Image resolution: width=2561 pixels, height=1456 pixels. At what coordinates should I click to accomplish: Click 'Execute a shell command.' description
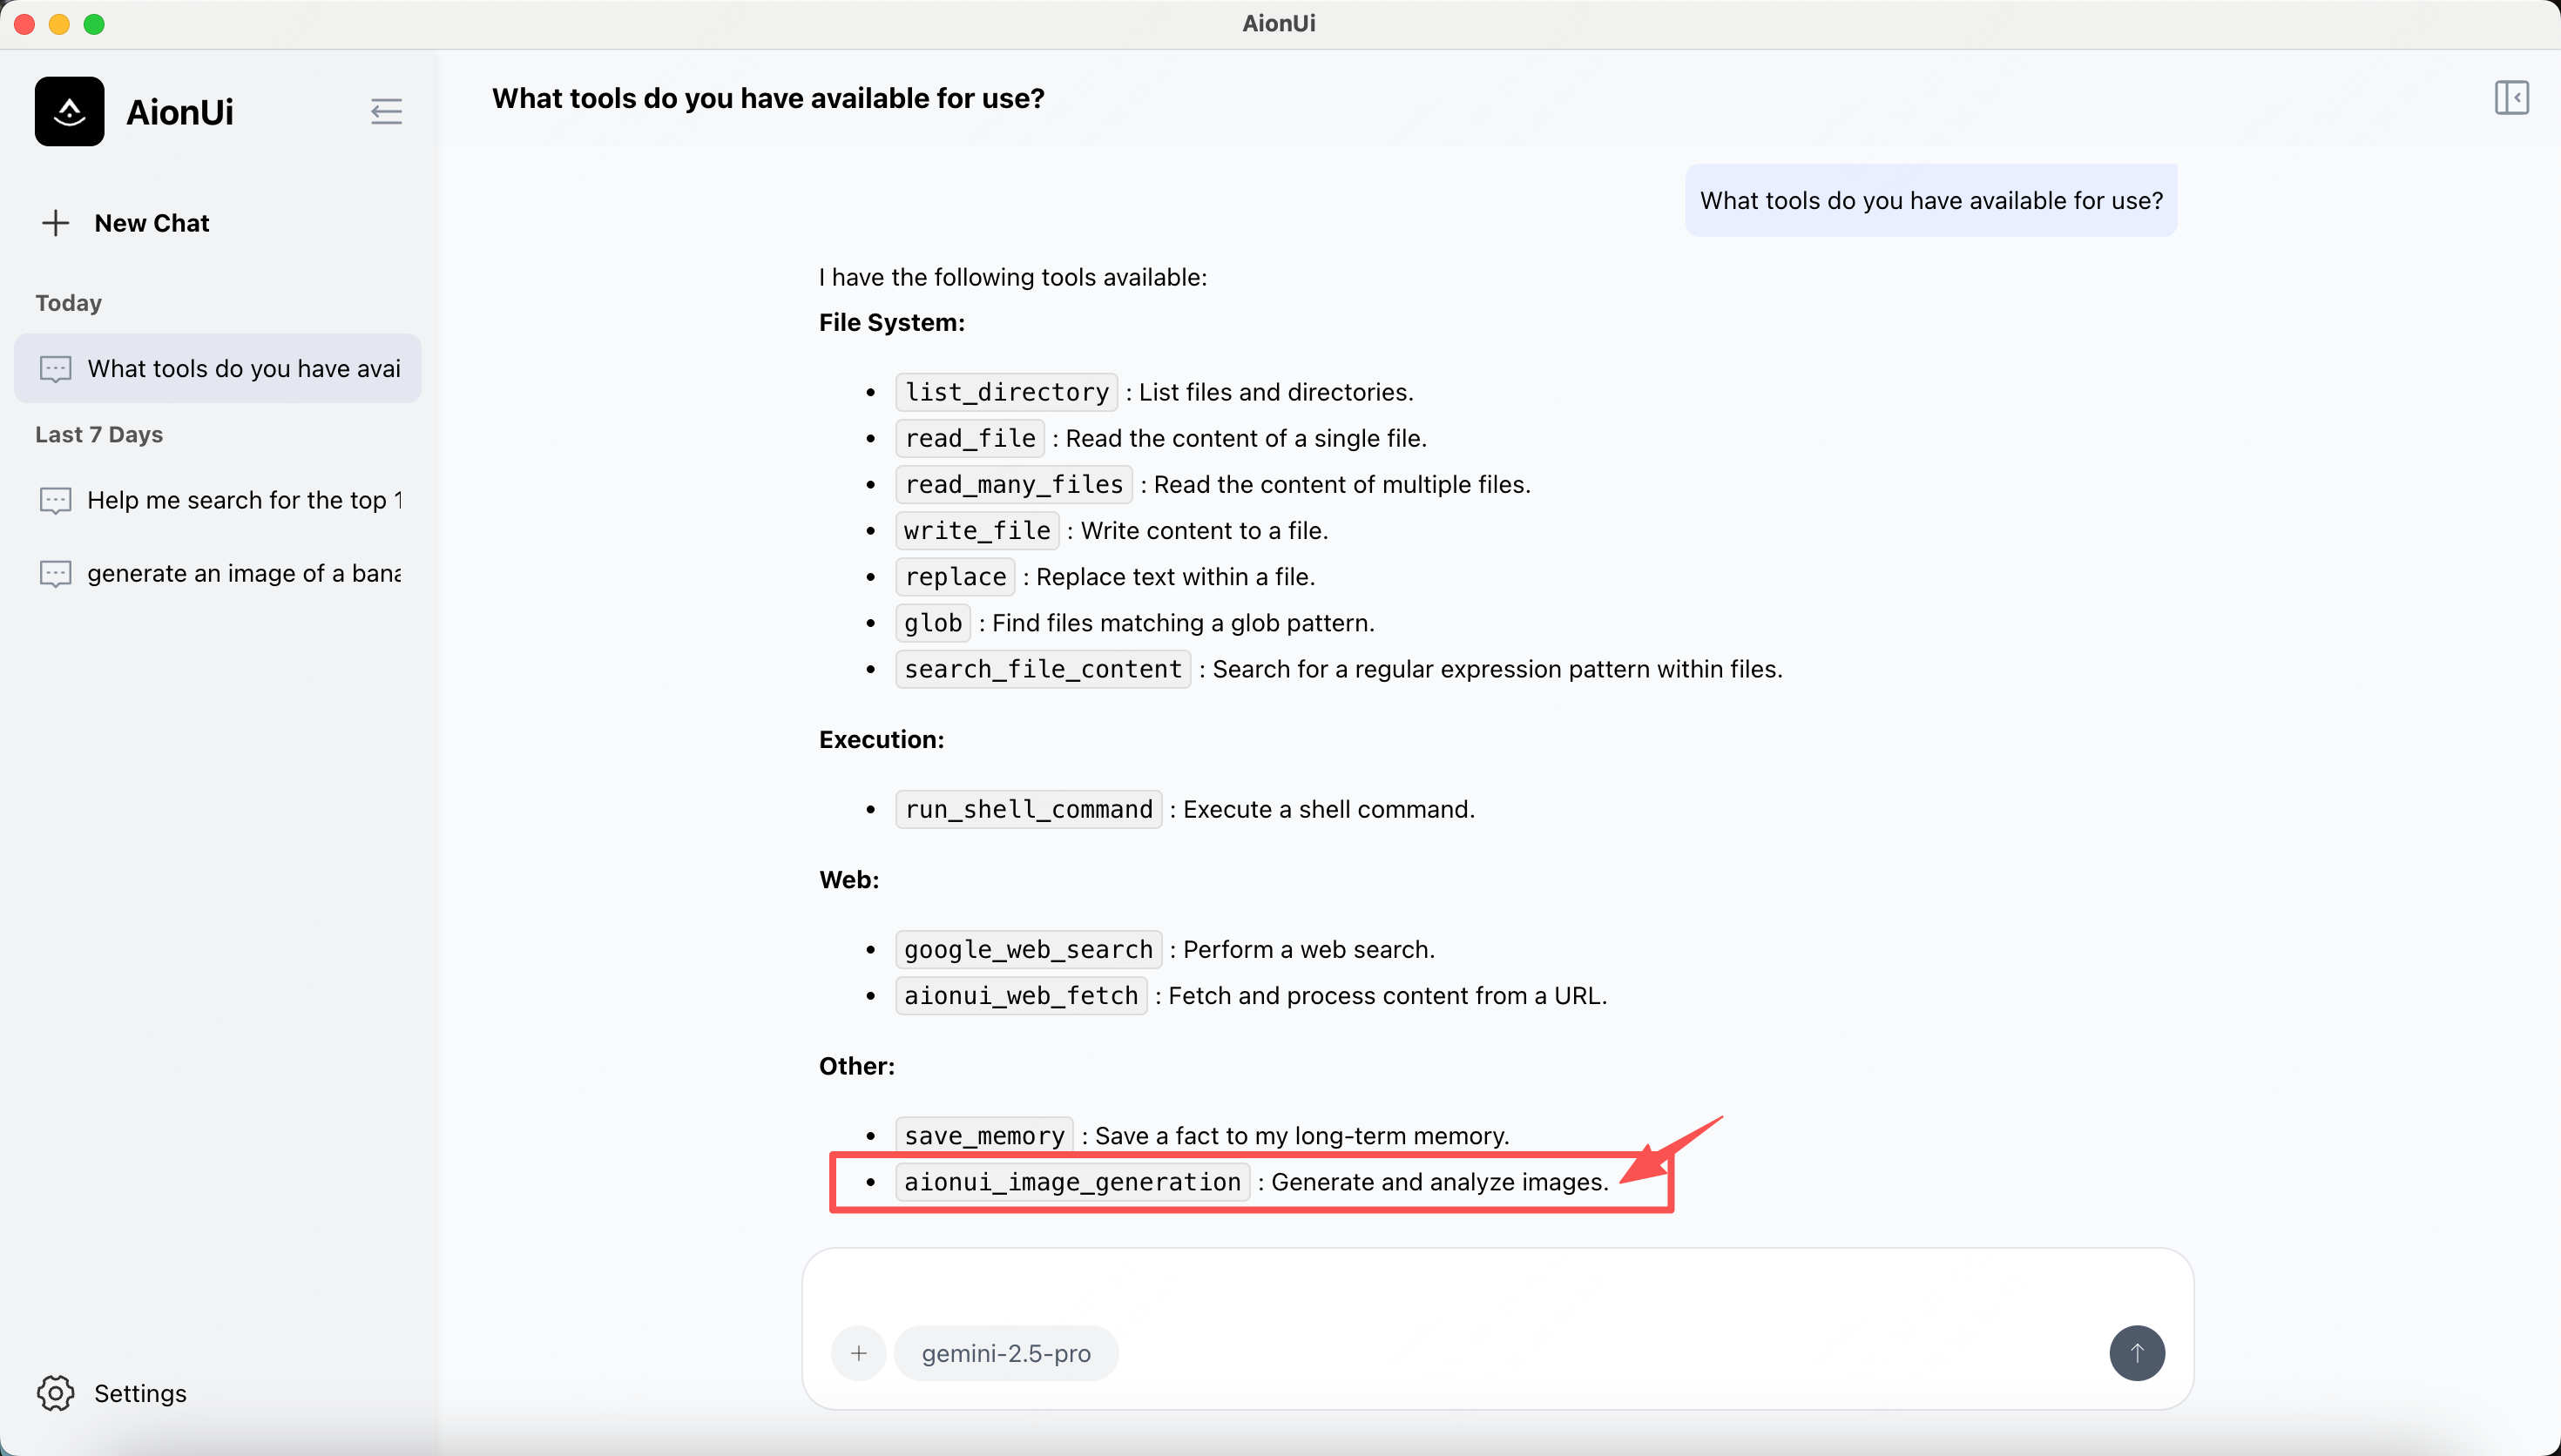point(1329,809)
